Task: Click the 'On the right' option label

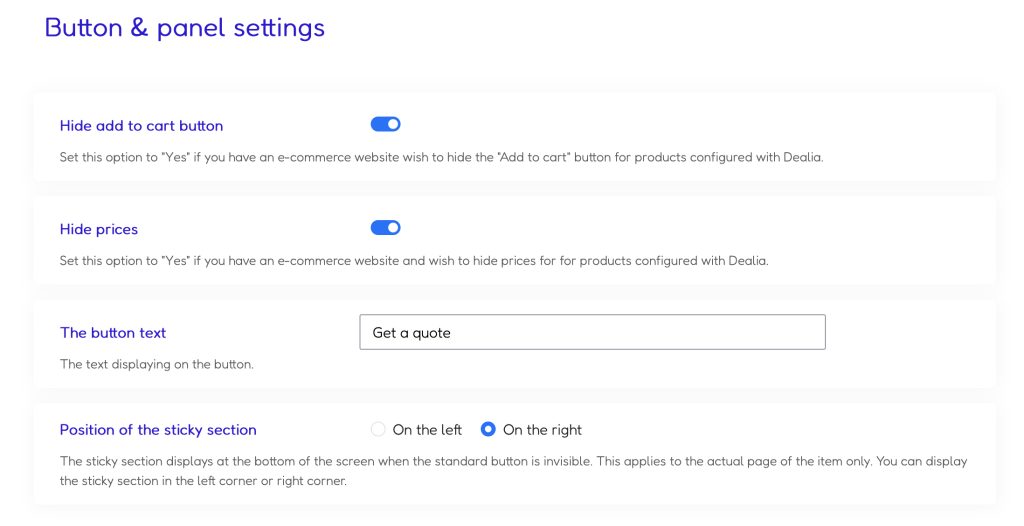Action: tap(542, 430)
